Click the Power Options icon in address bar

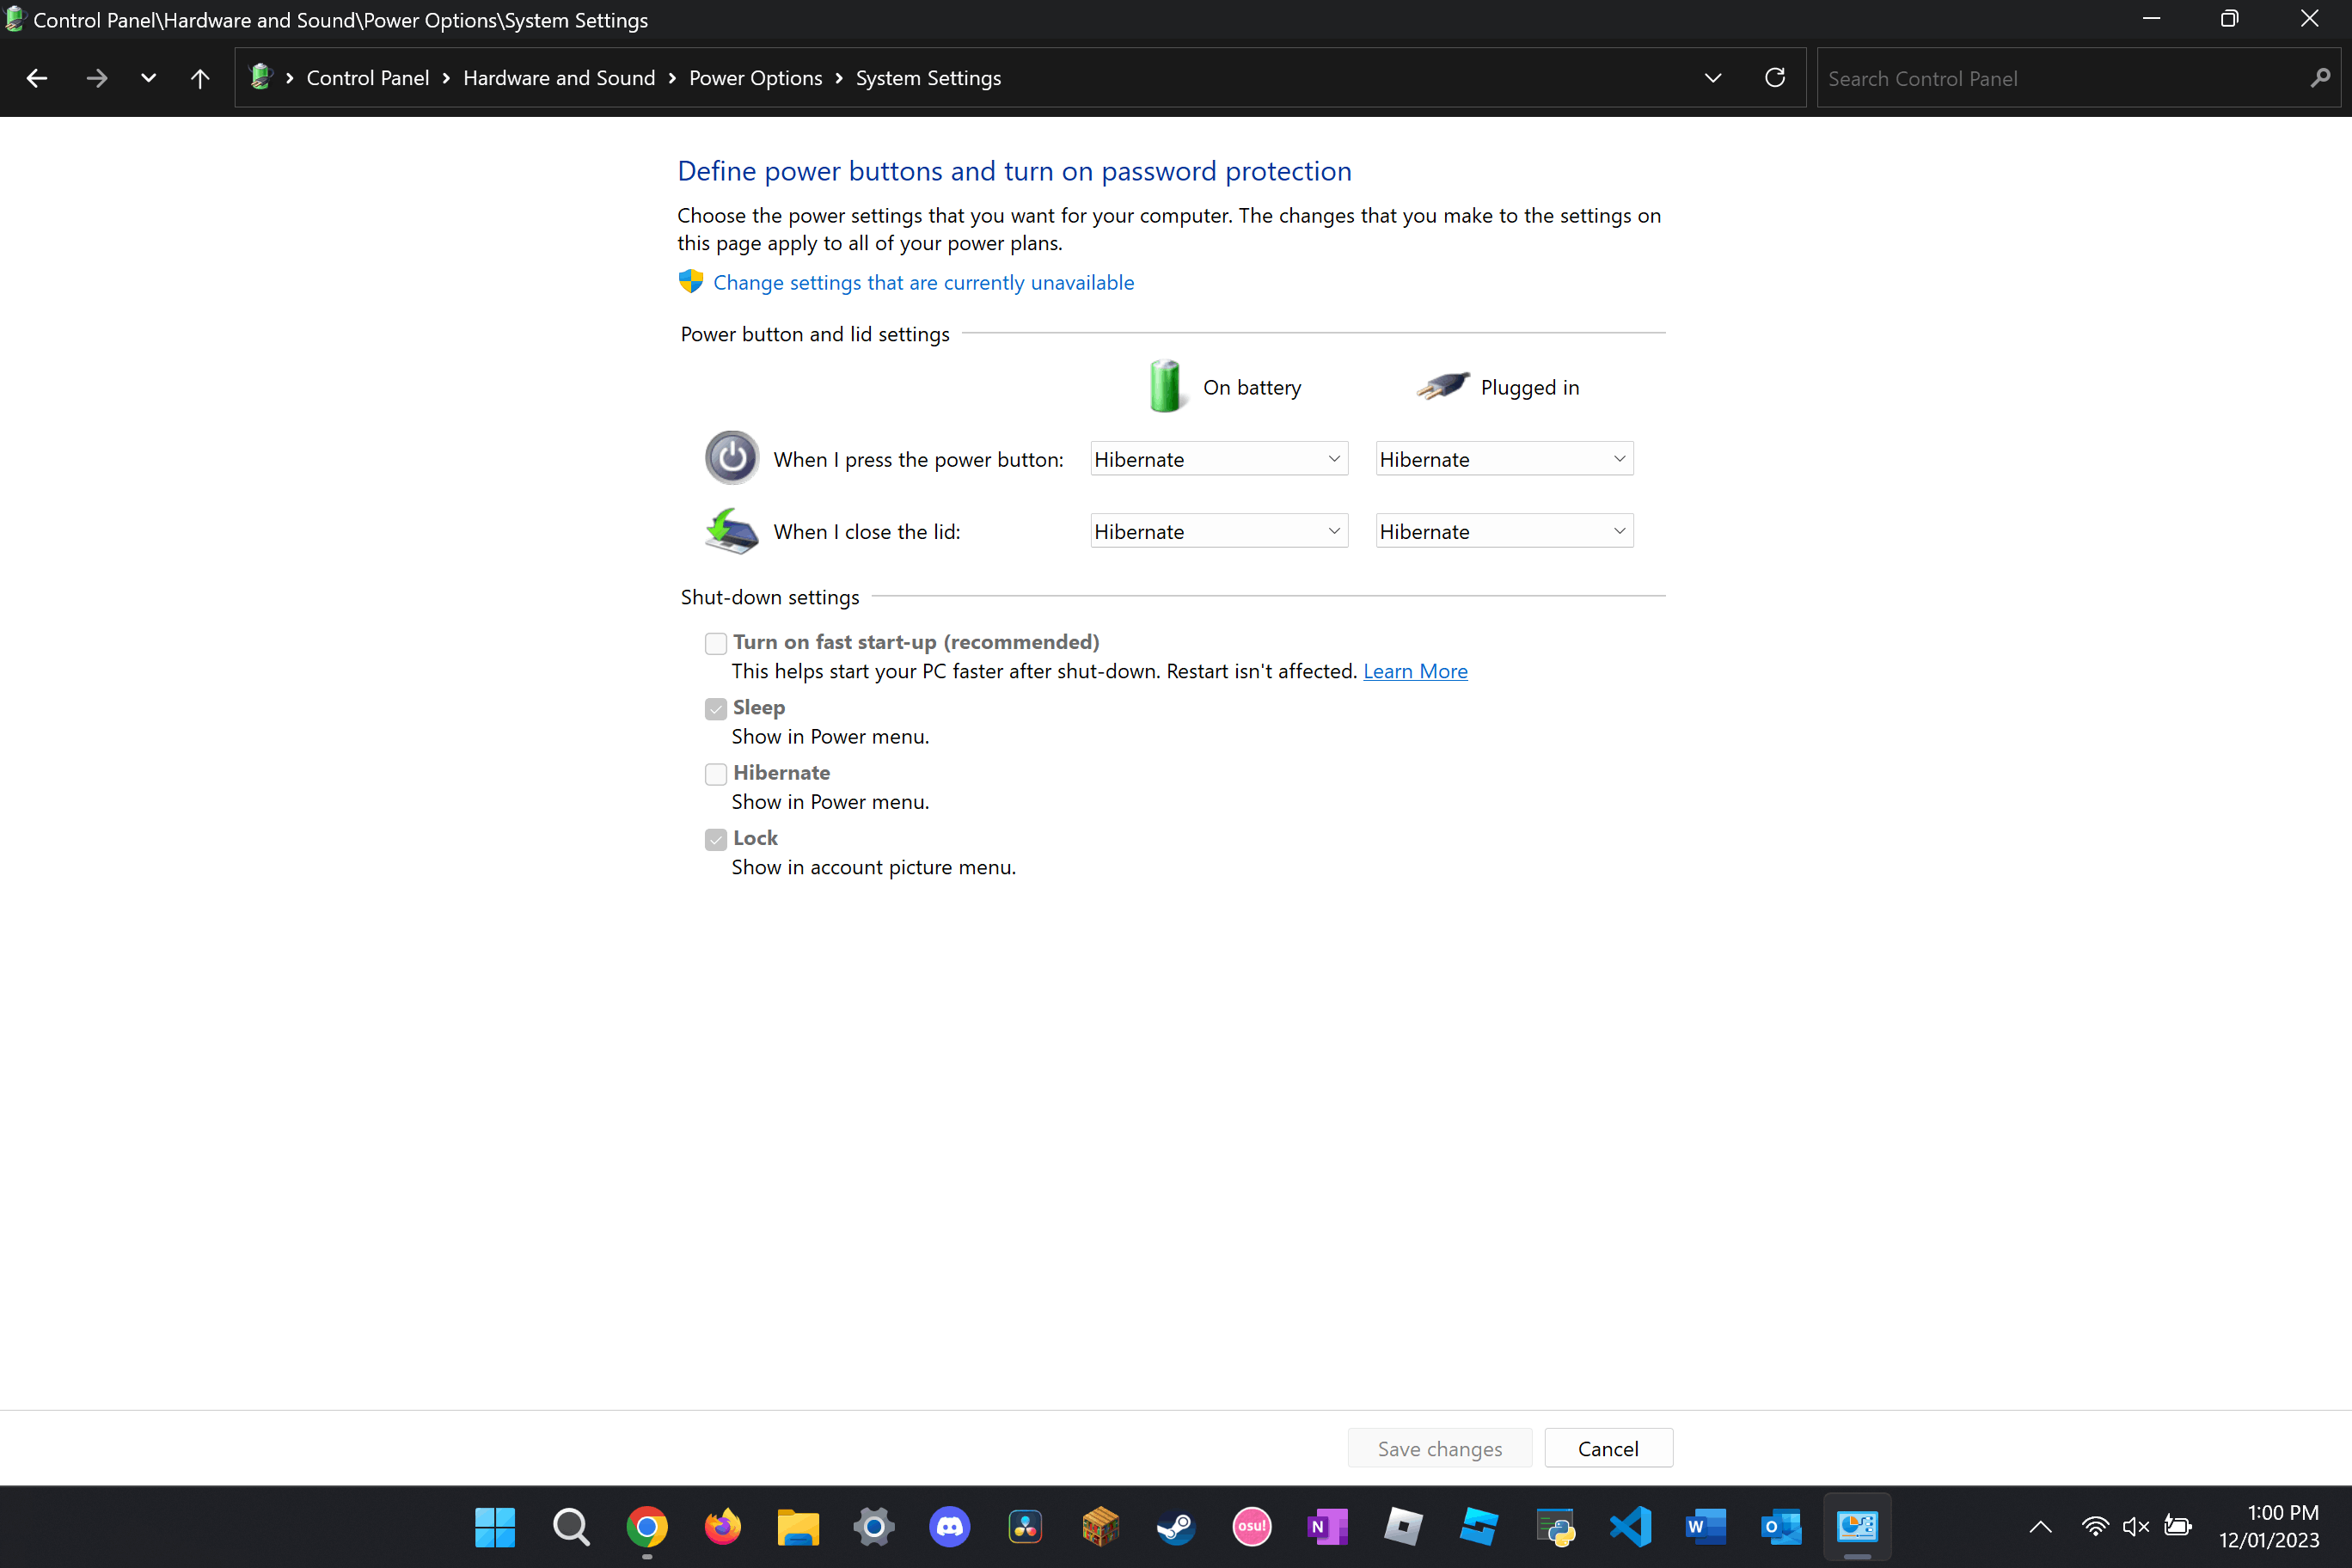(x=261, y=77)
